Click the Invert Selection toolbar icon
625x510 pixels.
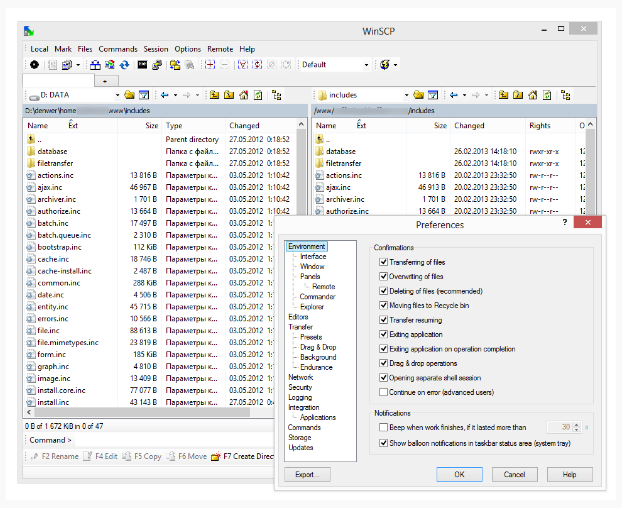pos(257,65)
